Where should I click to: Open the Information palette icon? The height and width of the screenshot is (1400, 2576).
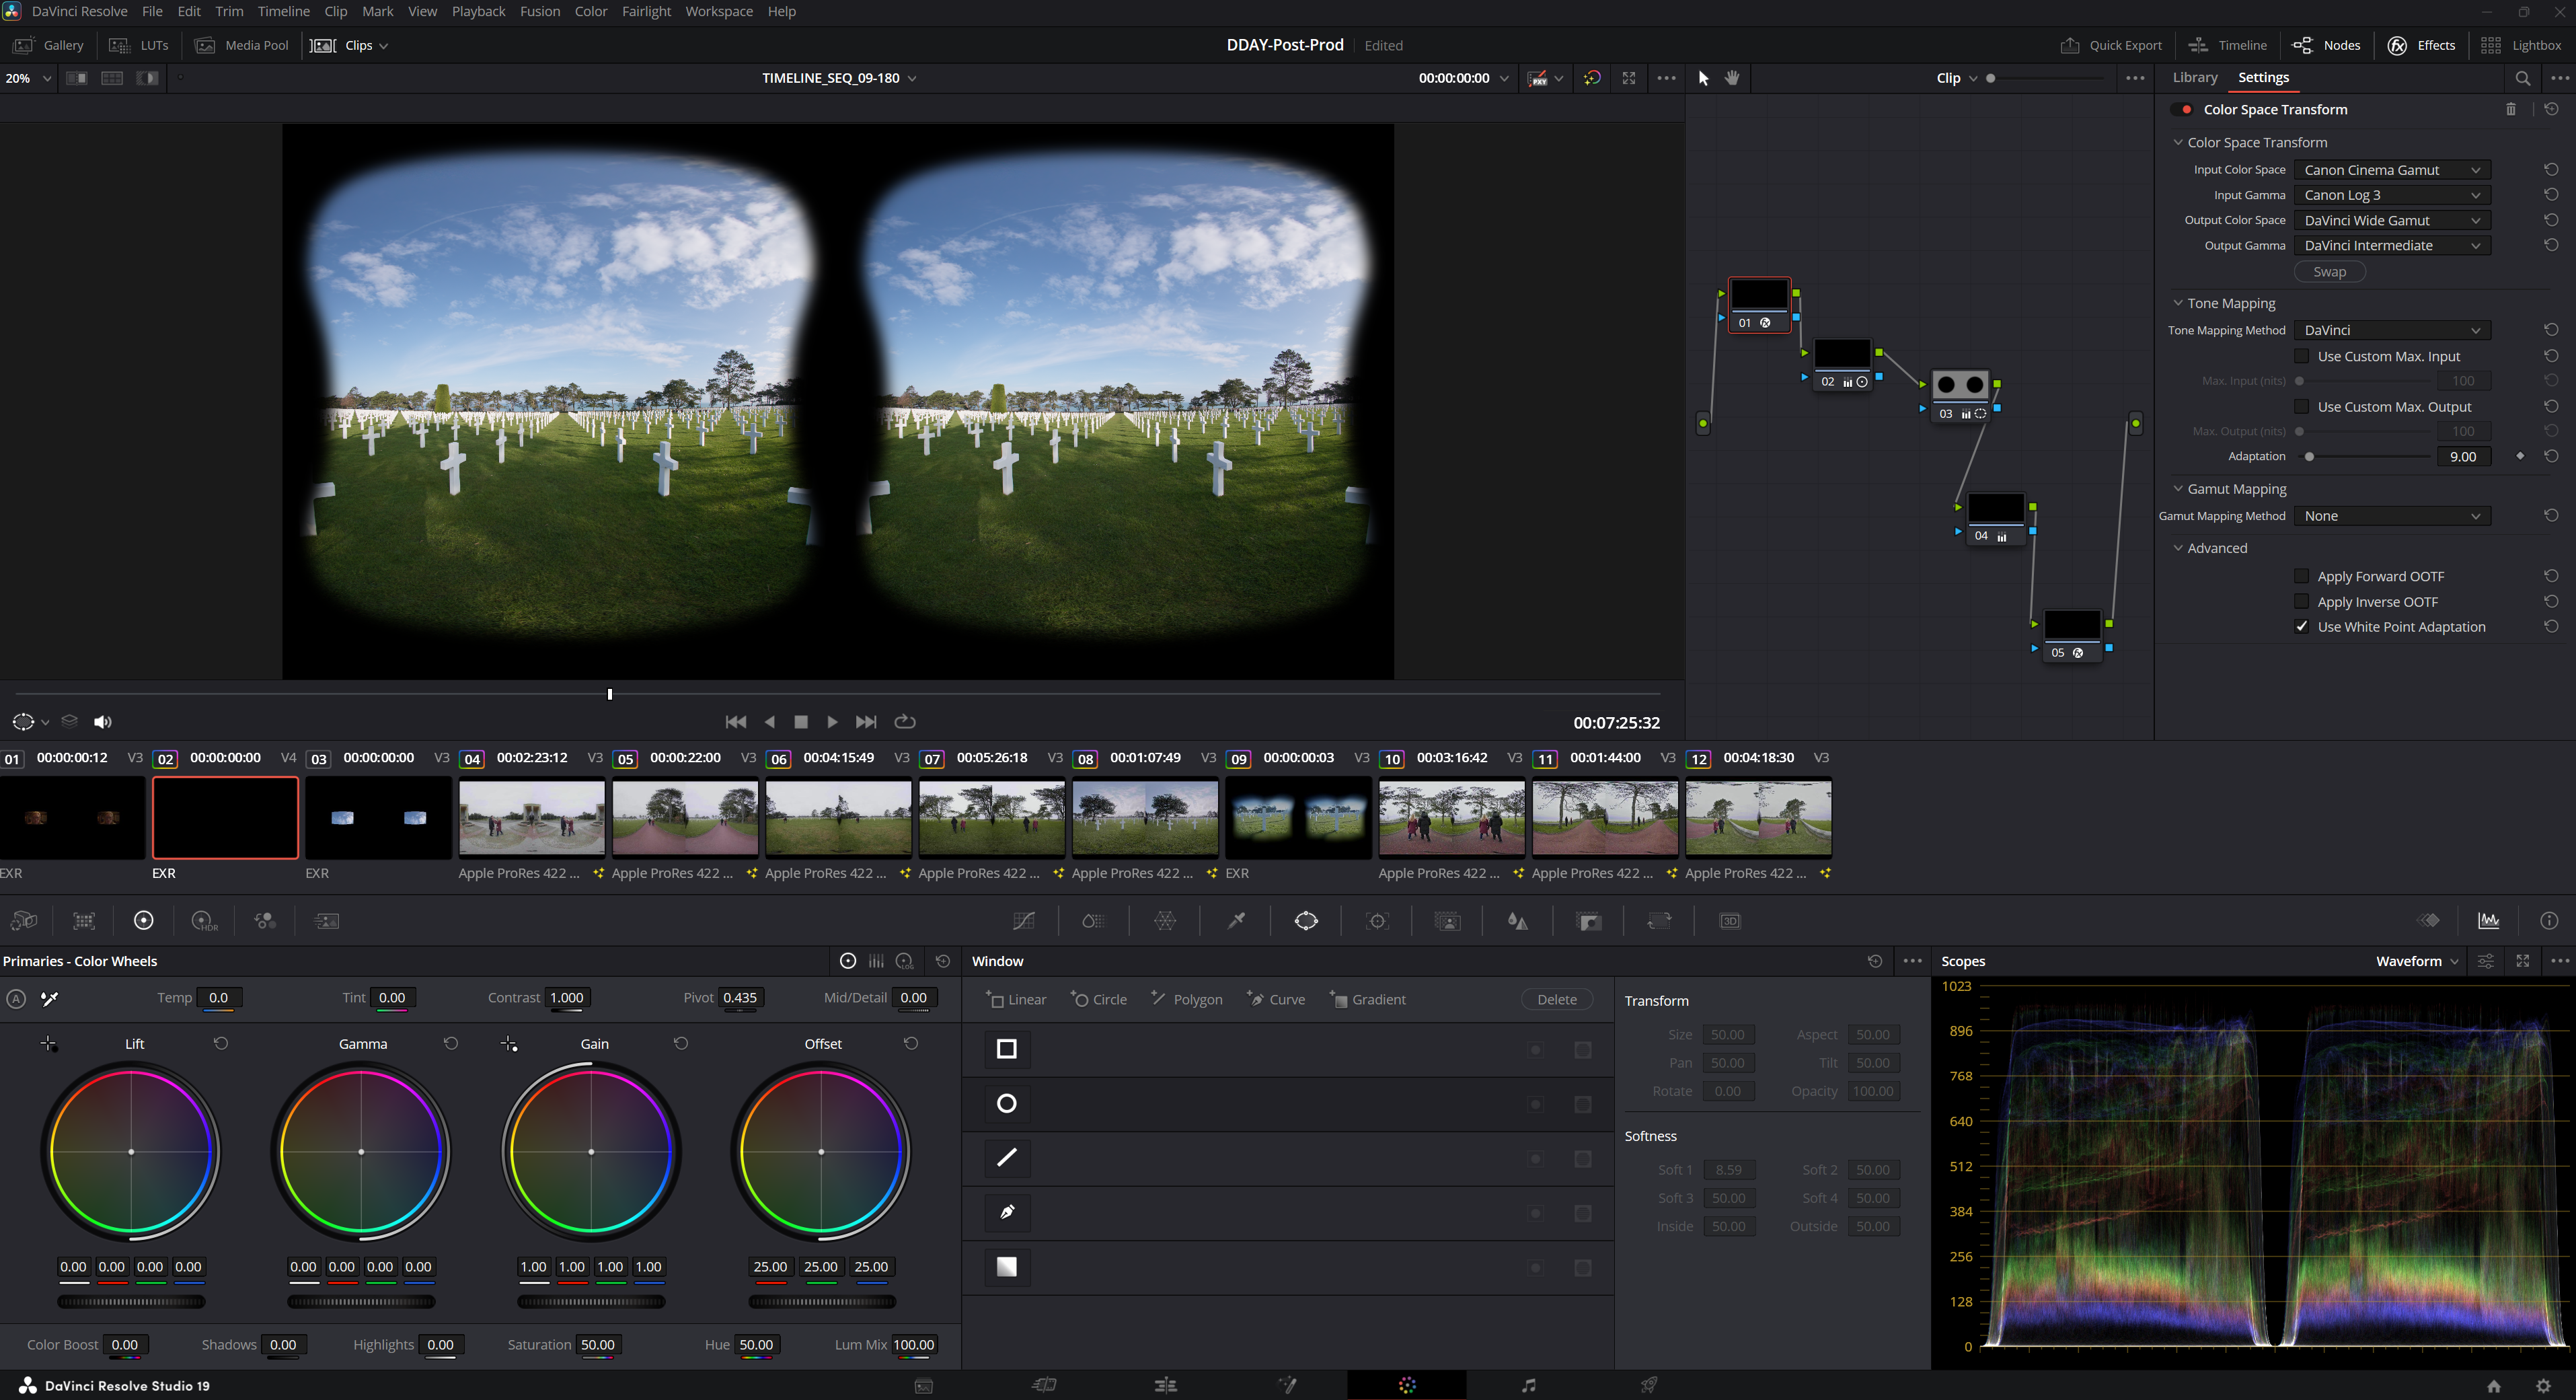click(2549, 921)
